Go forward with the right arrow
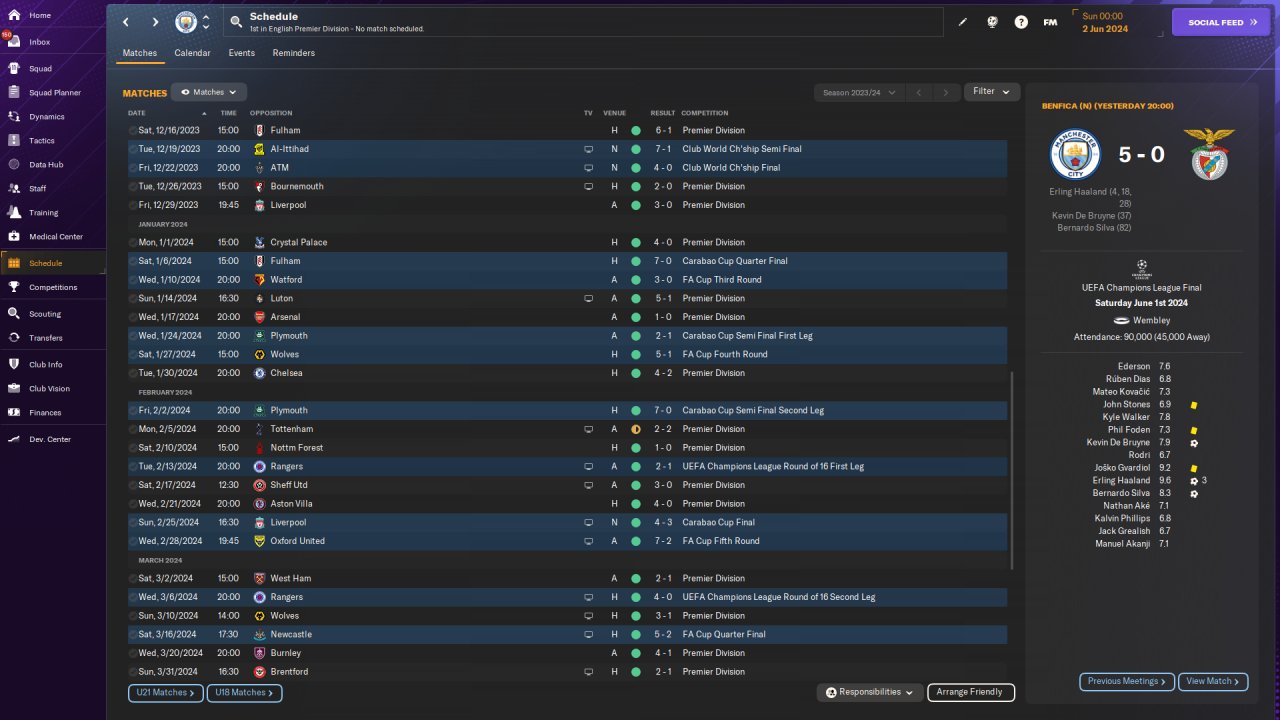The height and width of the screenshot is (720, 1280). (155, 22)
